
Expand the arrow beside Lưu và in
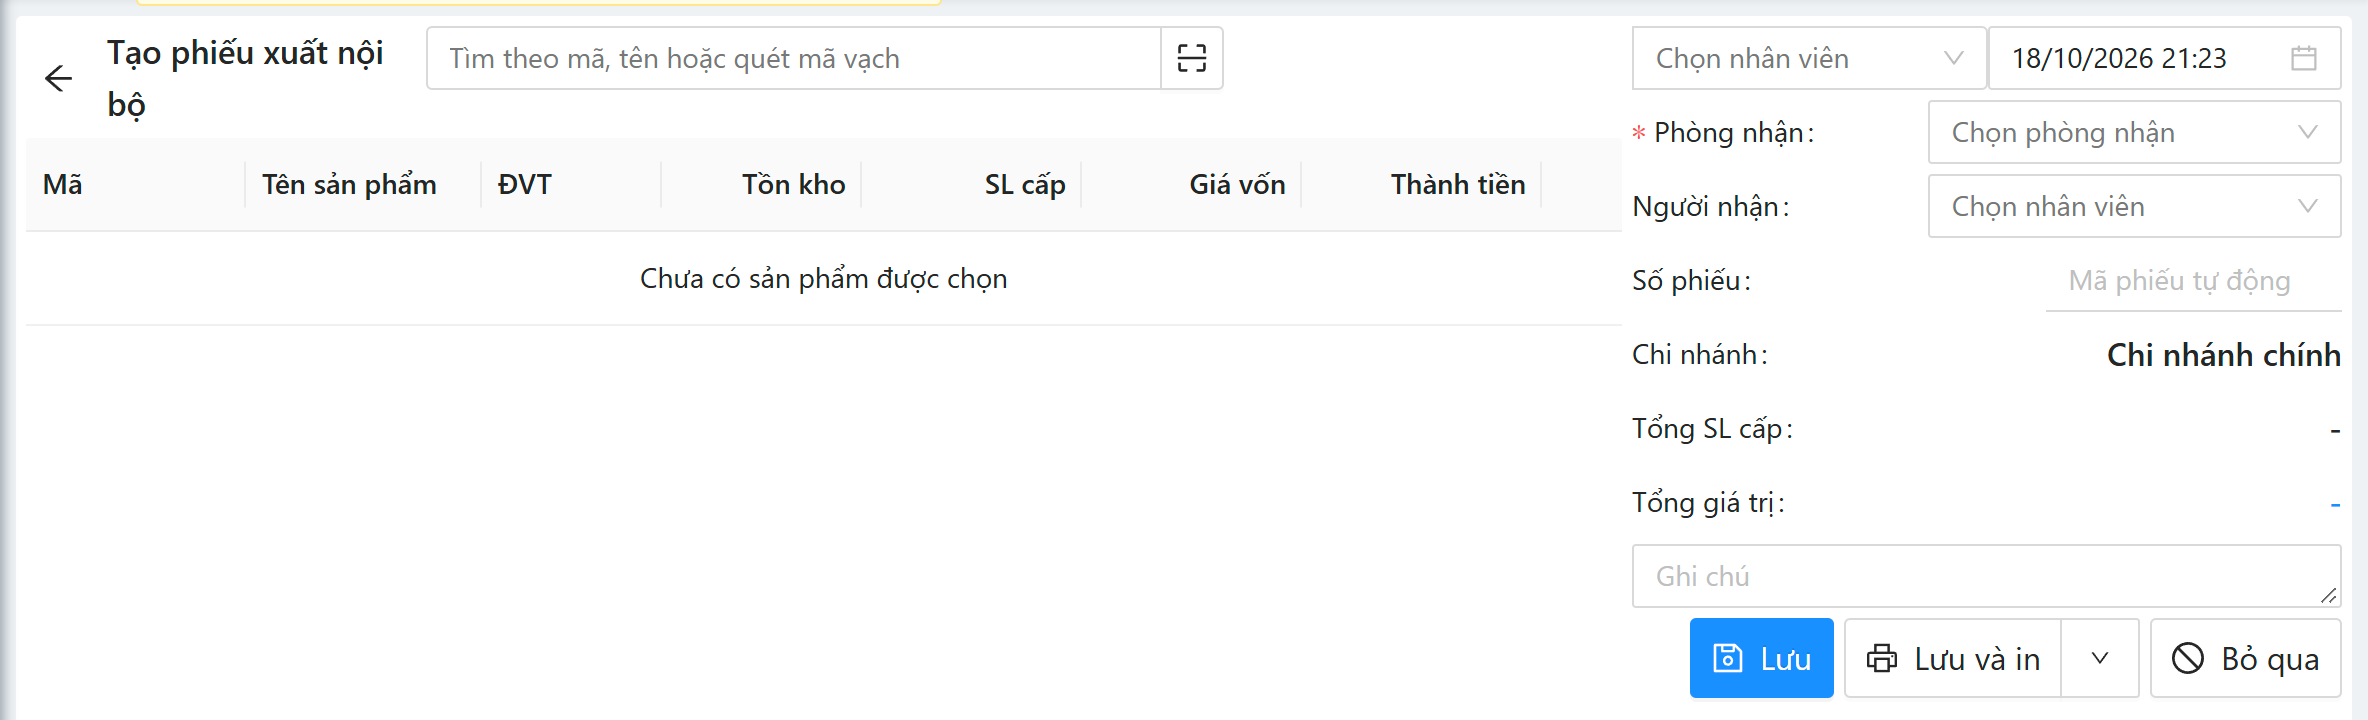[x=2100, y=658]
